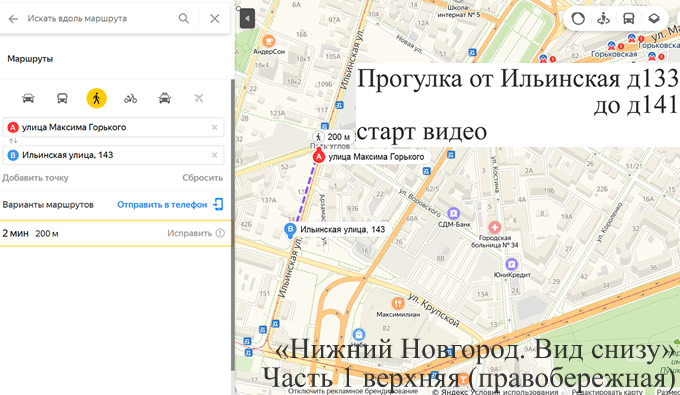
Task: Swap start and end points arrows
Action: [x=13, y=141]
